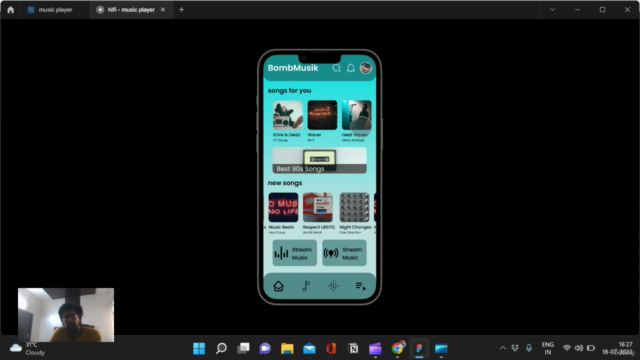Open the Teams Chat taskbar icon
The width and height of the screenshot is (640, 360).
coord(265,348)
